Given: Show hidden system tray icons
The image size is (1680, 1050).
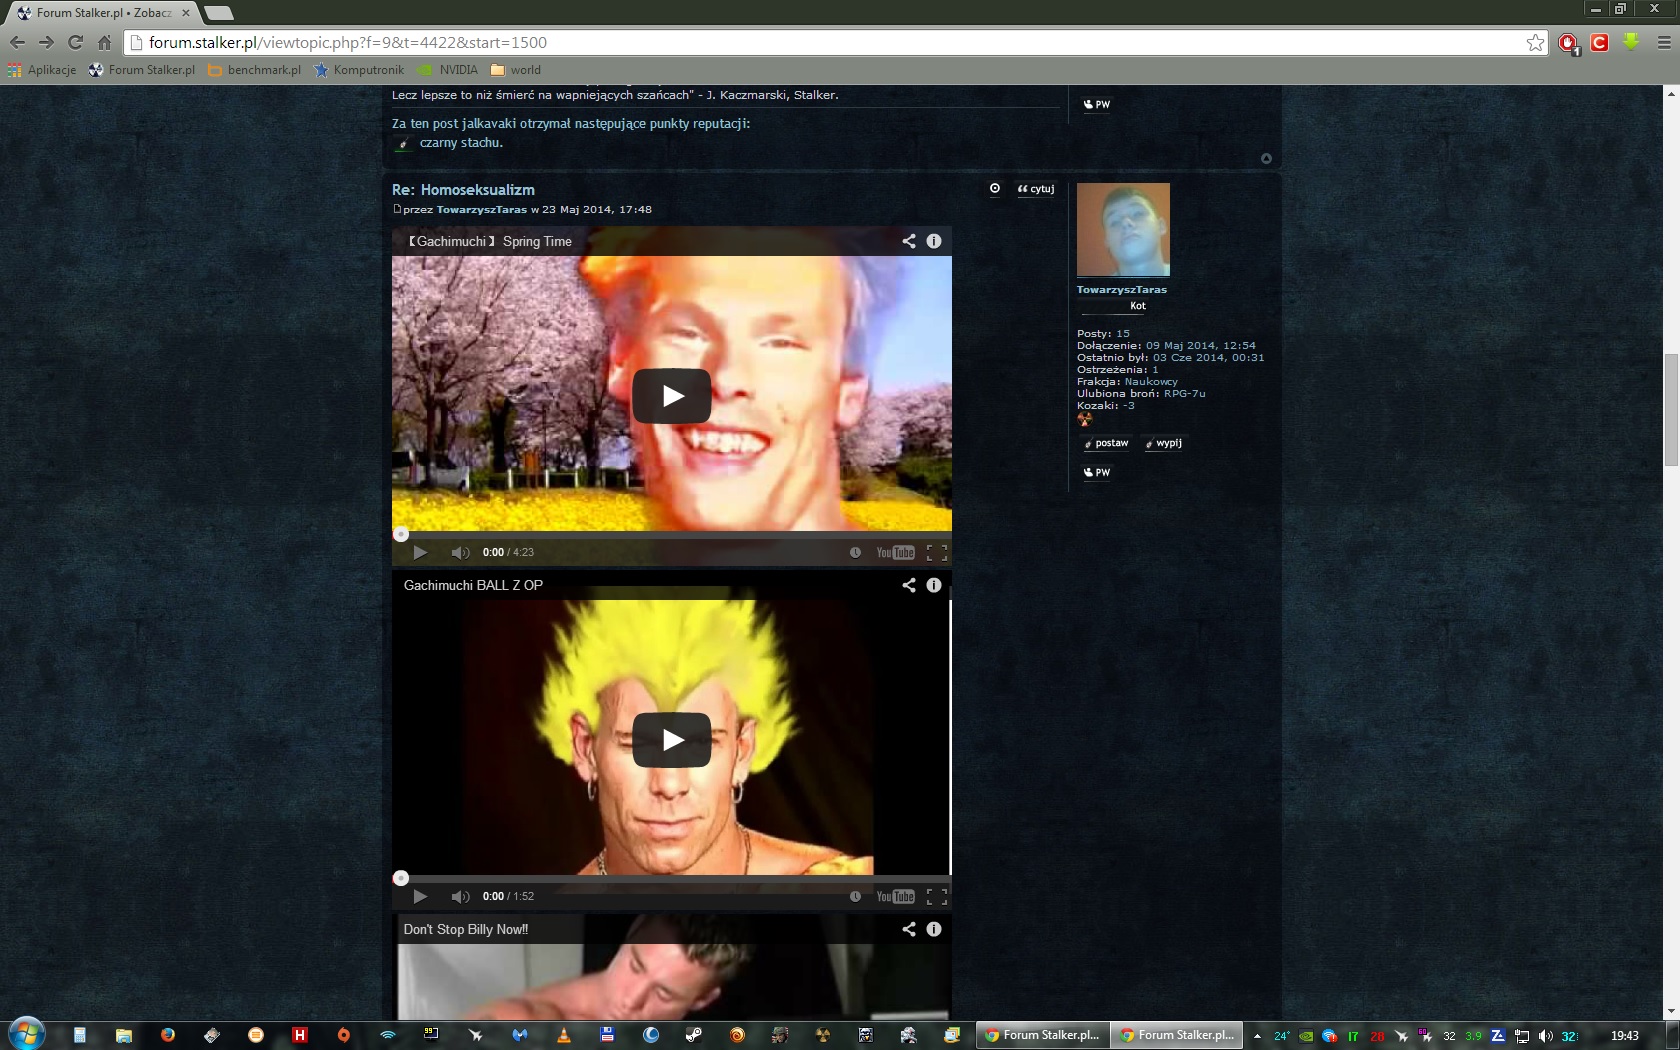Looking at the screenshot, I should [1257, 1036].
